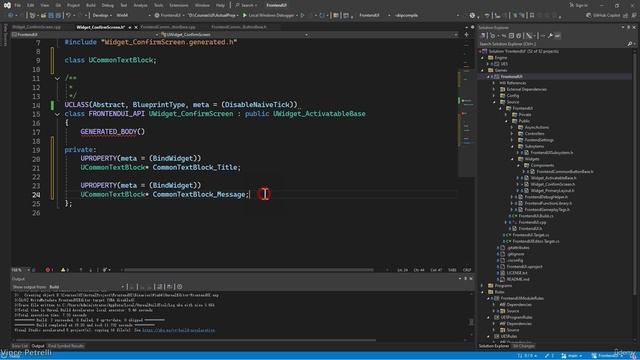Open the editor zoom level dropdown

(20, 270)
